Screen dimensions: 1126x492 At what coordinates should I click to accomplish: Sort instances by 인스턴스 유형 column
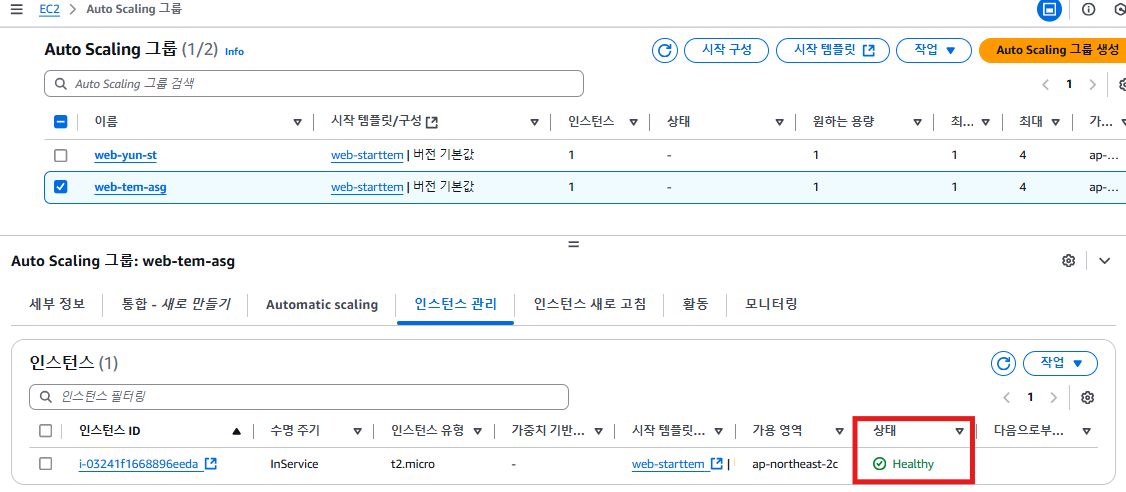coord(478,431)
